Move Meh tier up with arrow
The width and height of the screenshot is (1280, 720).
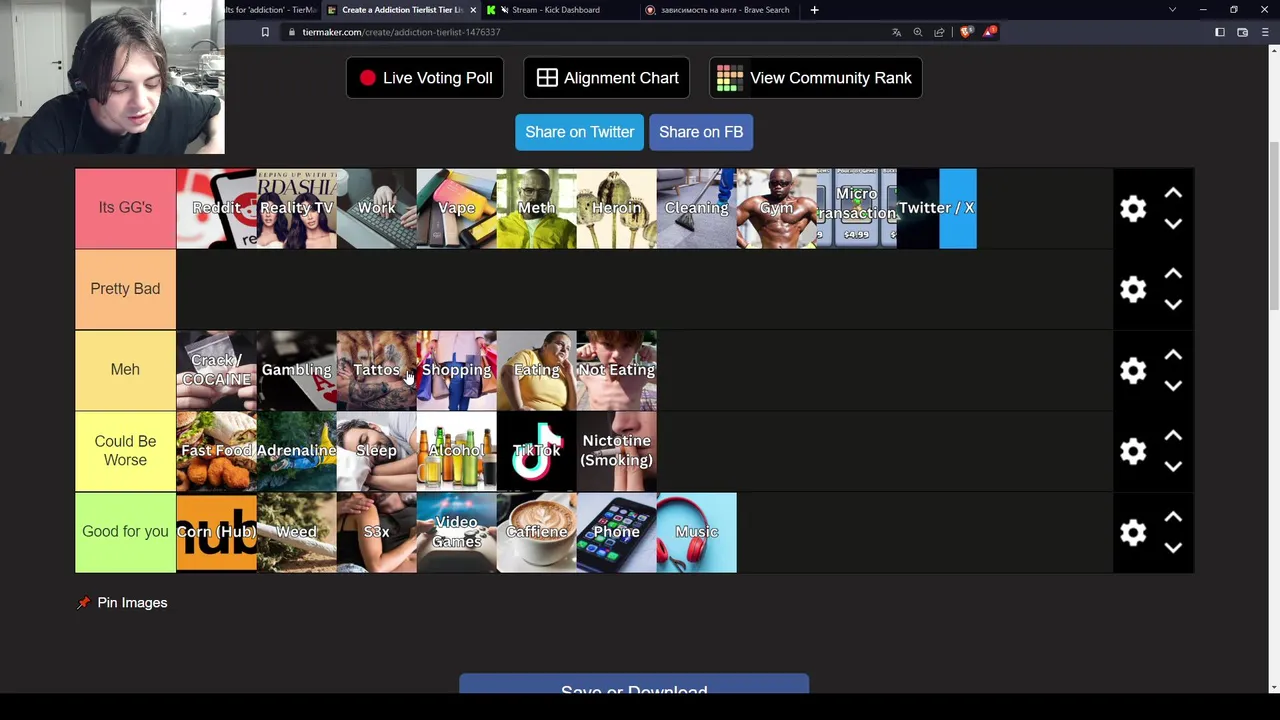click(1173, 355)
